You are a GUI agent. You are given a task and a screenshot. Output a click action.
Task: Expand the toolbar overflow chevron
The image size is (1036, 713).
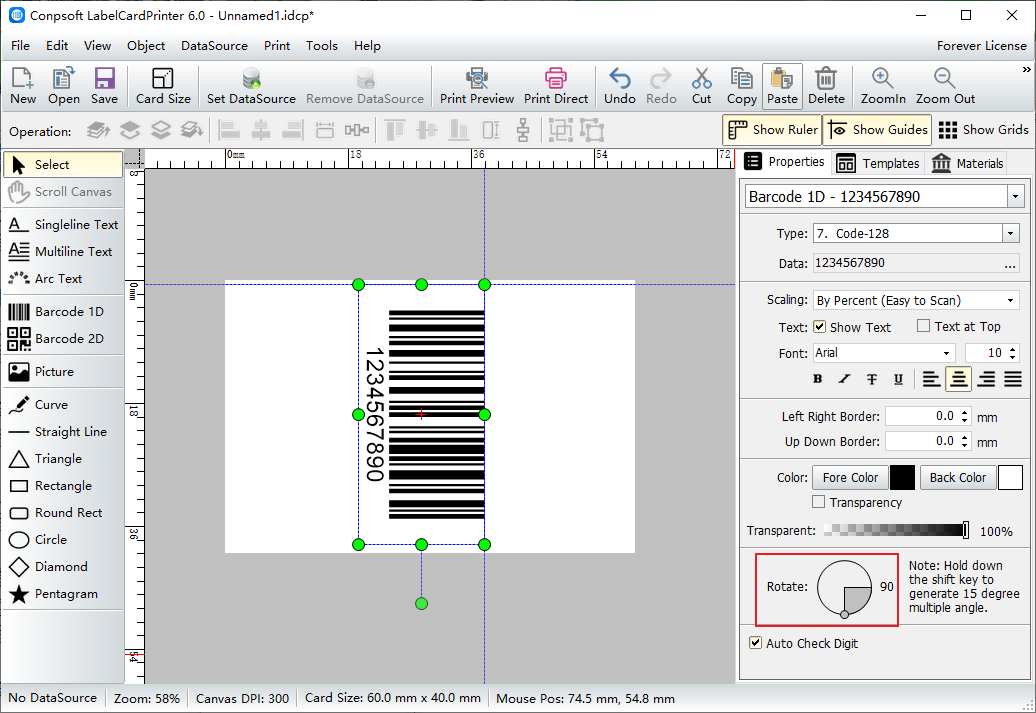(x=1026, y=69)
